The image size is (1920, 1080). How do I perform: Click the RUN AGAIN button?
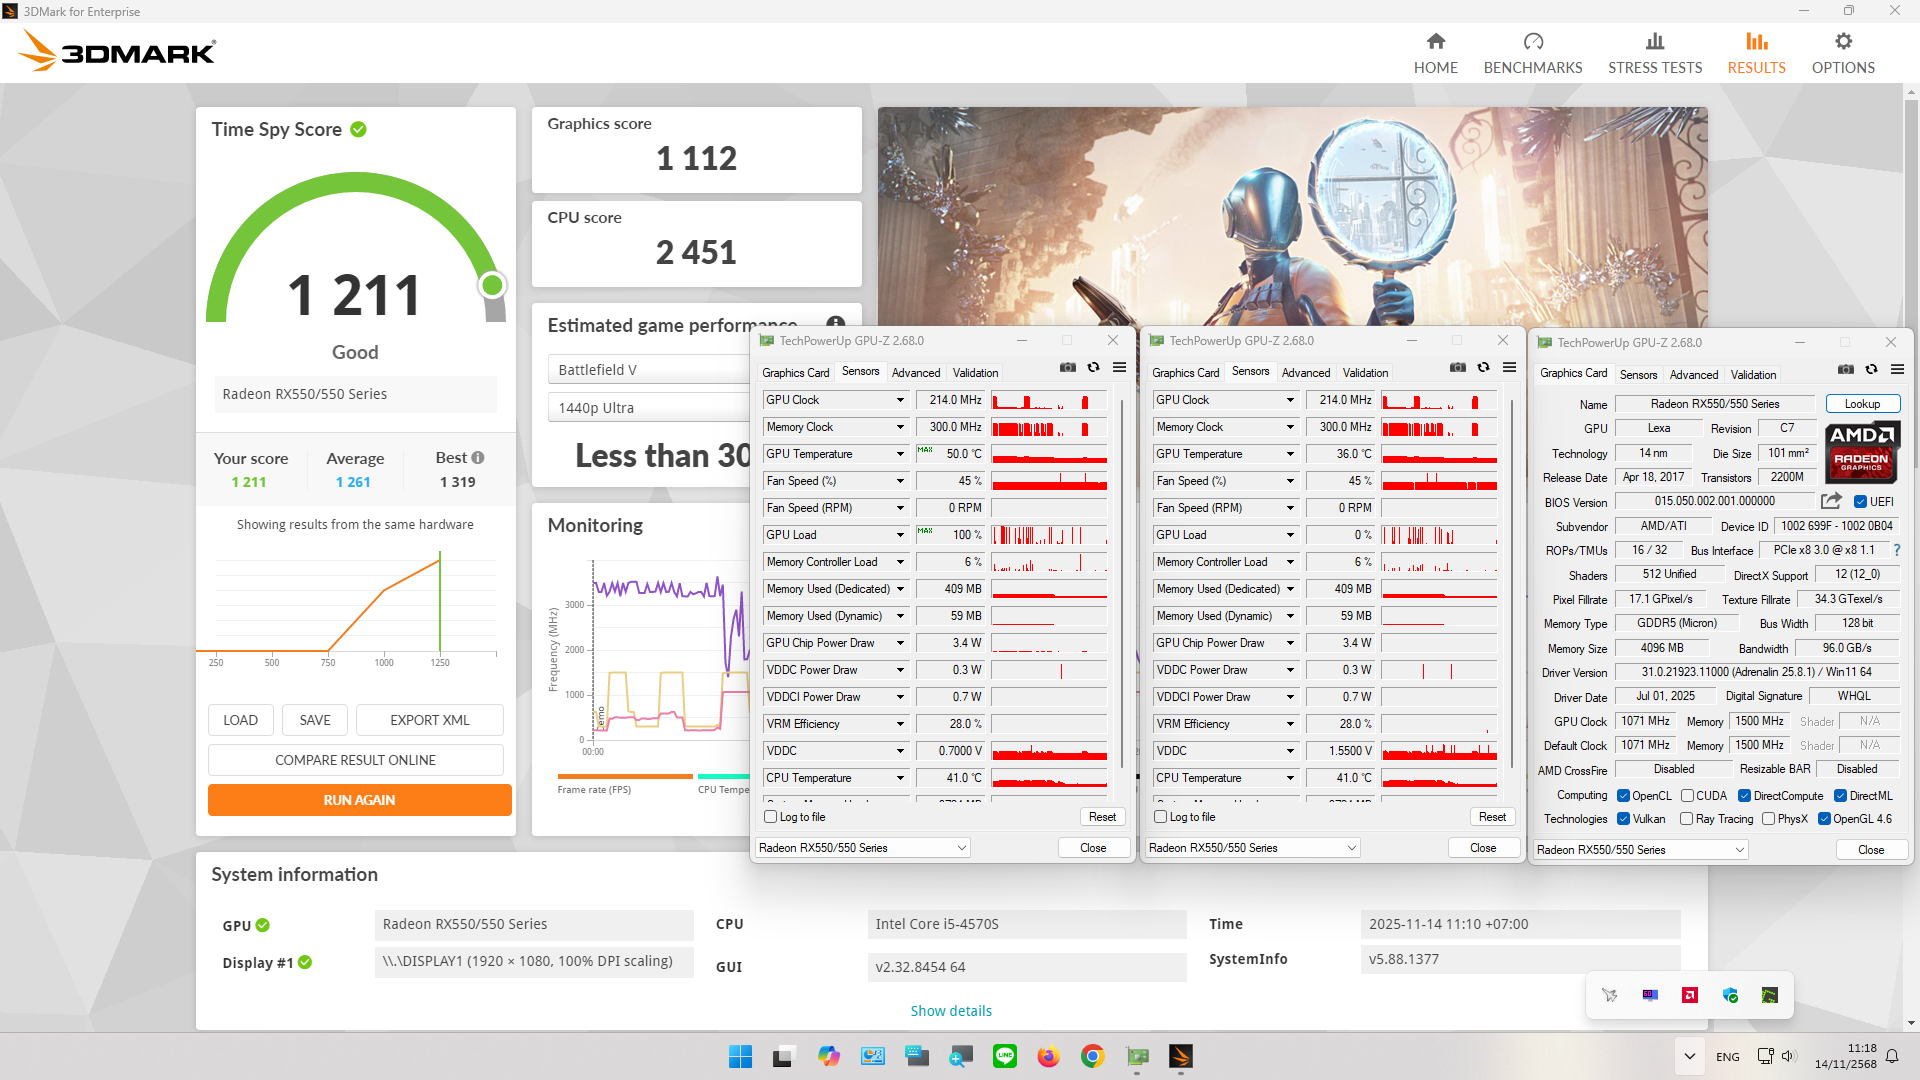pyautogui.click(x=359, y=800)
